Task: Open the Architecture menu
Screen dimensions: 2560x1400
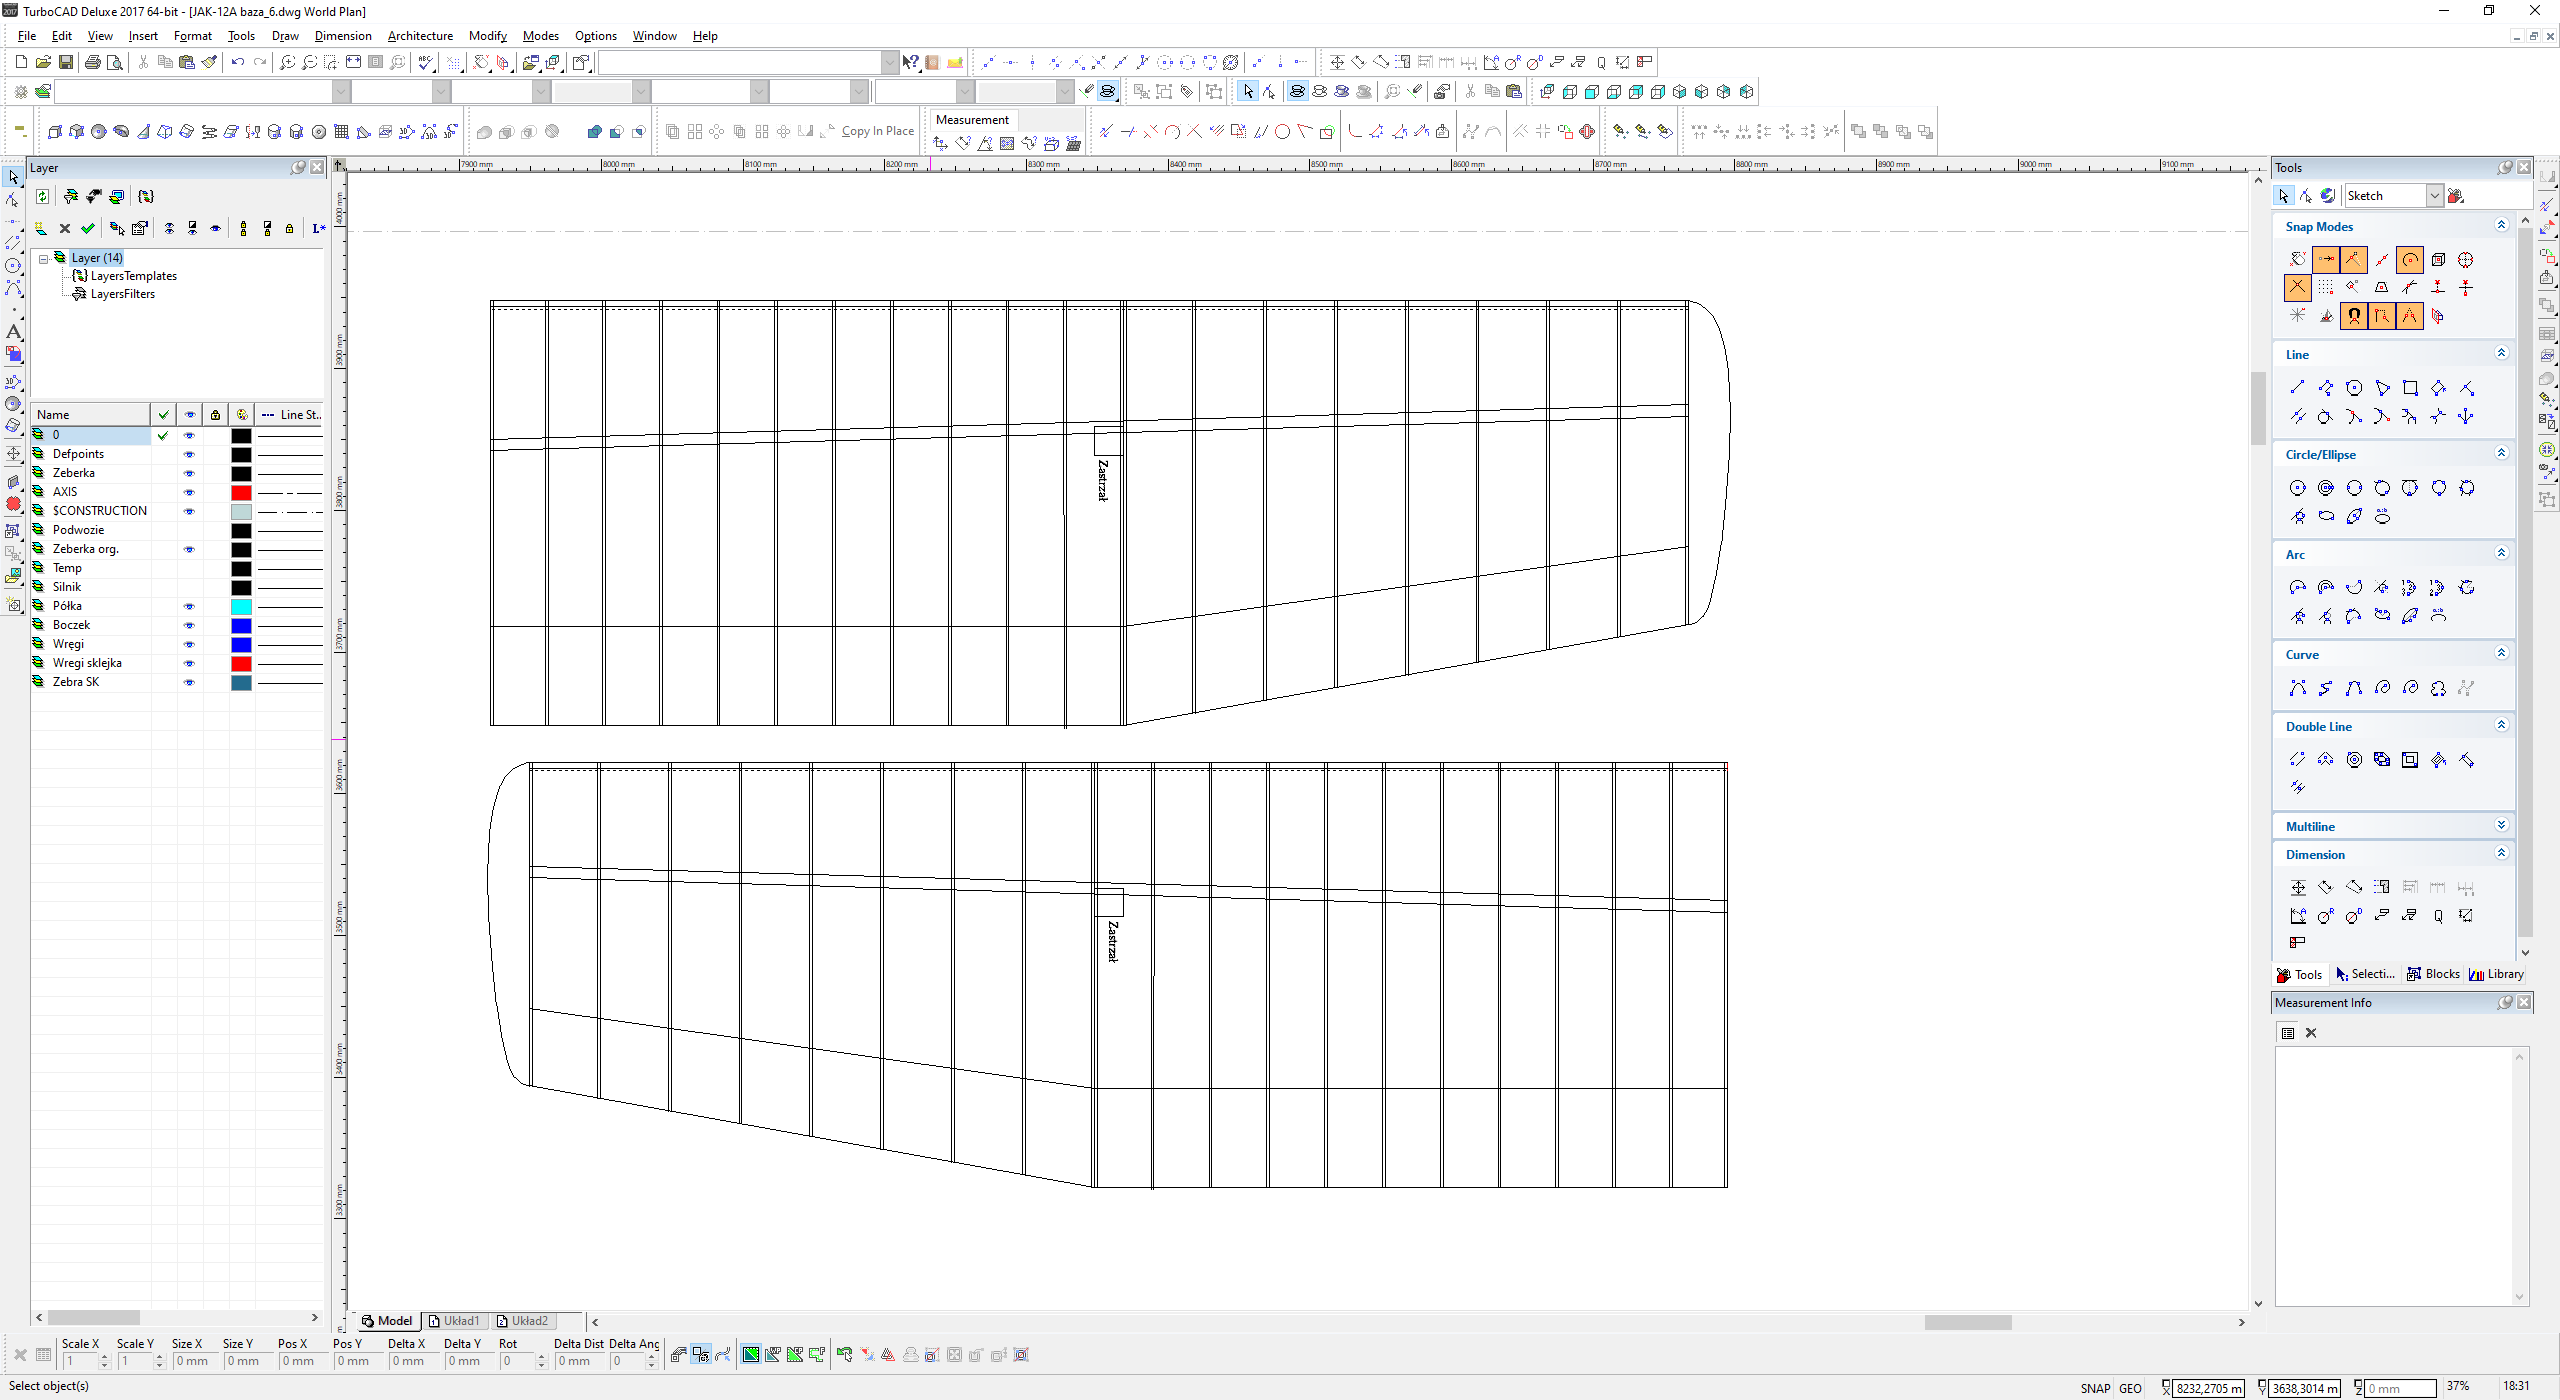Action: click(x=420, y=36)
